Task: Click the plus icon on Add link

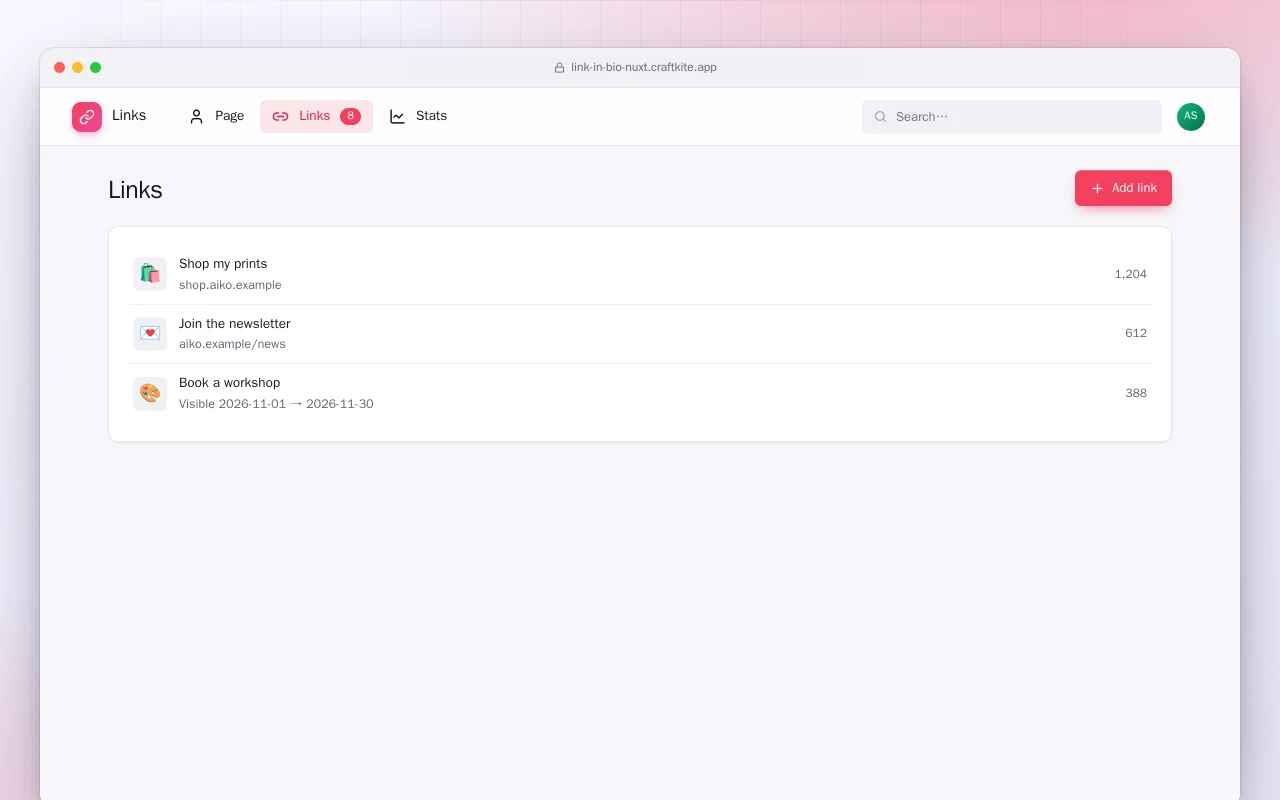Action: tap(1097, 188)
